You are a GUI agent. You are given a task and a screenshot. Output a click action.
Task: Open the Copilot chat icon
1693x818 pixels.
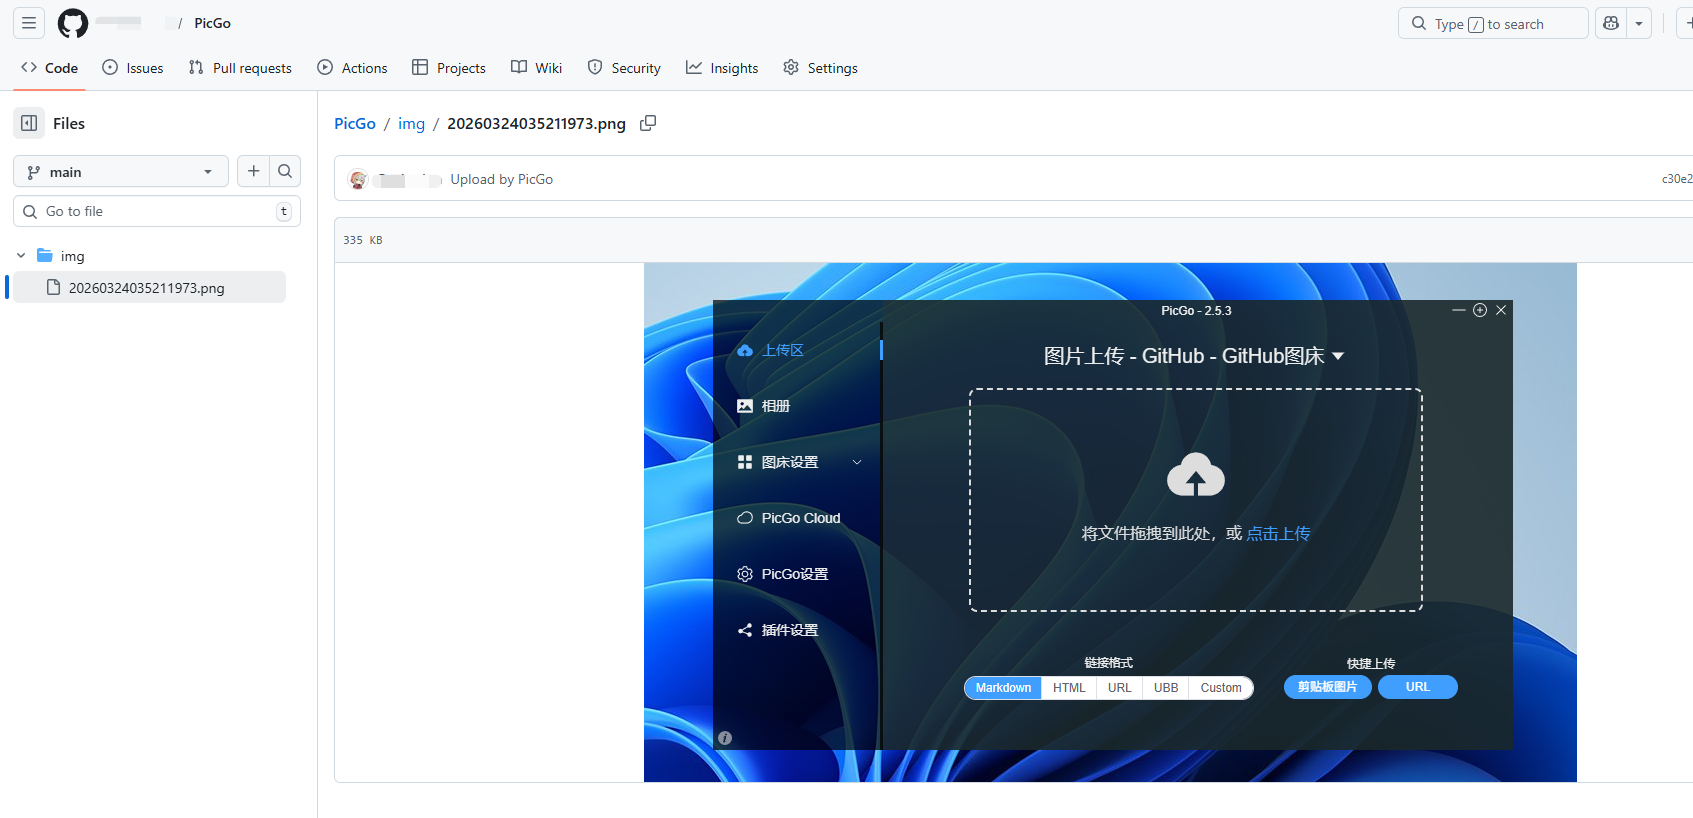[1611, 23]
